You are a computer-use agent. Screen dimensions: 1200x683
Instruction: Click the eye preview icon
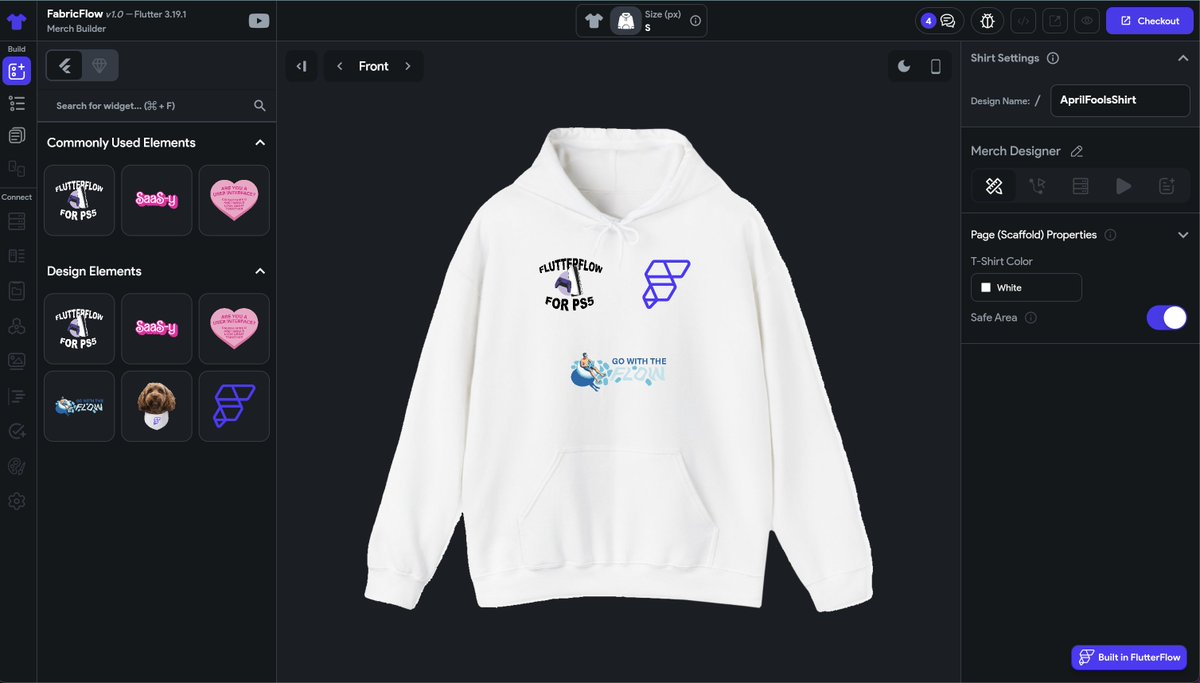(x=1087, y=20)
